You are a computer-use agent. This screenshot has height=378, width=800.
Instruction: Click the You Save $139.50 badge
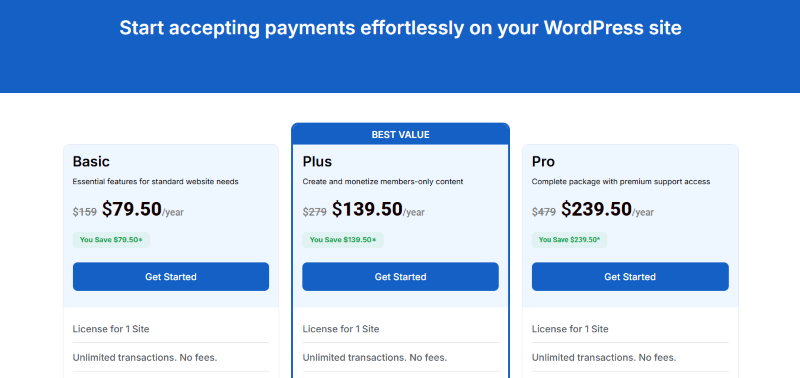[343, 240]
